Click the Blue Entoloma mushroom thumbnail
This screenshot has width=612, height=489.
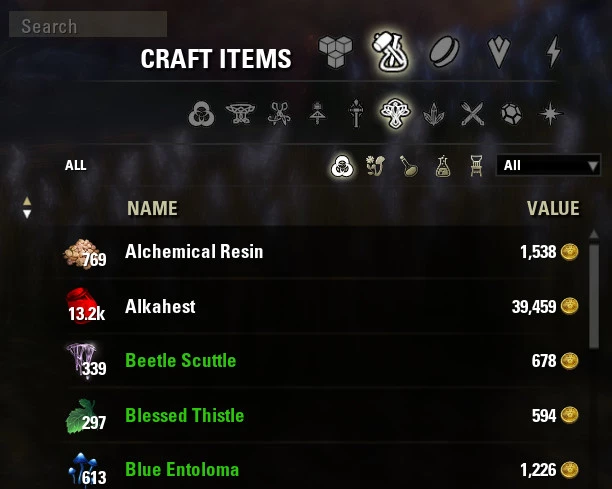point(85,469)
